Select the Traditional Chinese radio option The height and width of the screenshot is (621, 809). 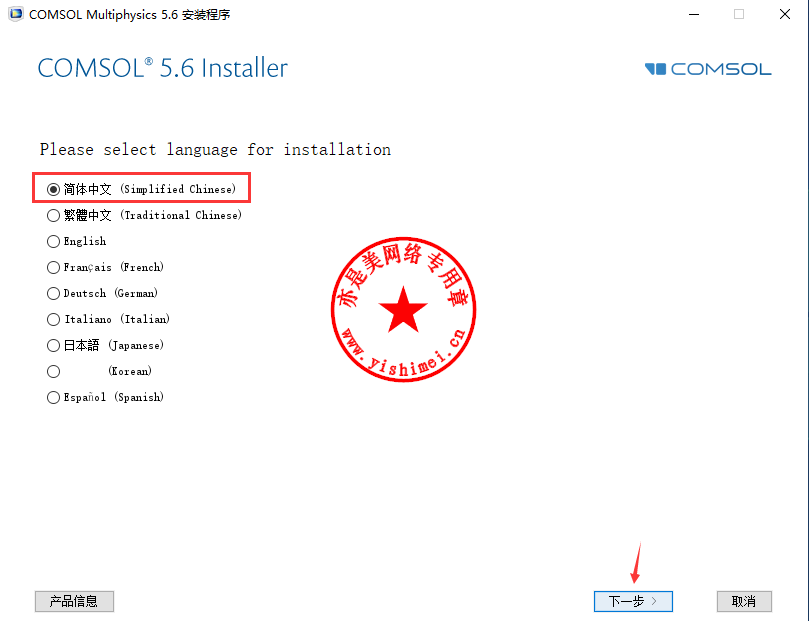(53, 215)
